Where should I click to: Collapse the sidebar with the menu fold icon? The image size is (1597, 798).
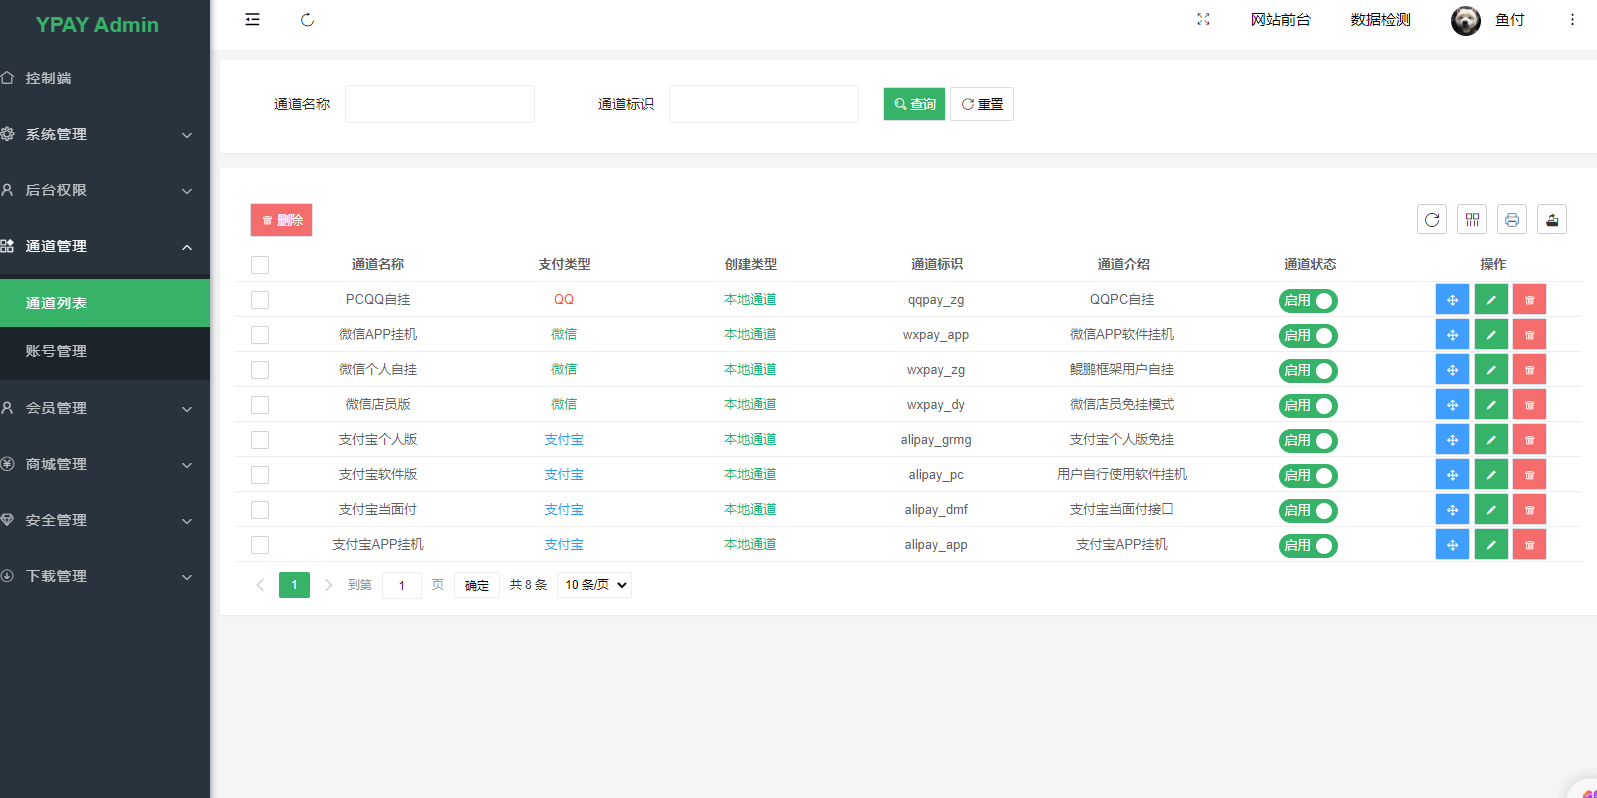pyautogui.click(x=252, y=20)
